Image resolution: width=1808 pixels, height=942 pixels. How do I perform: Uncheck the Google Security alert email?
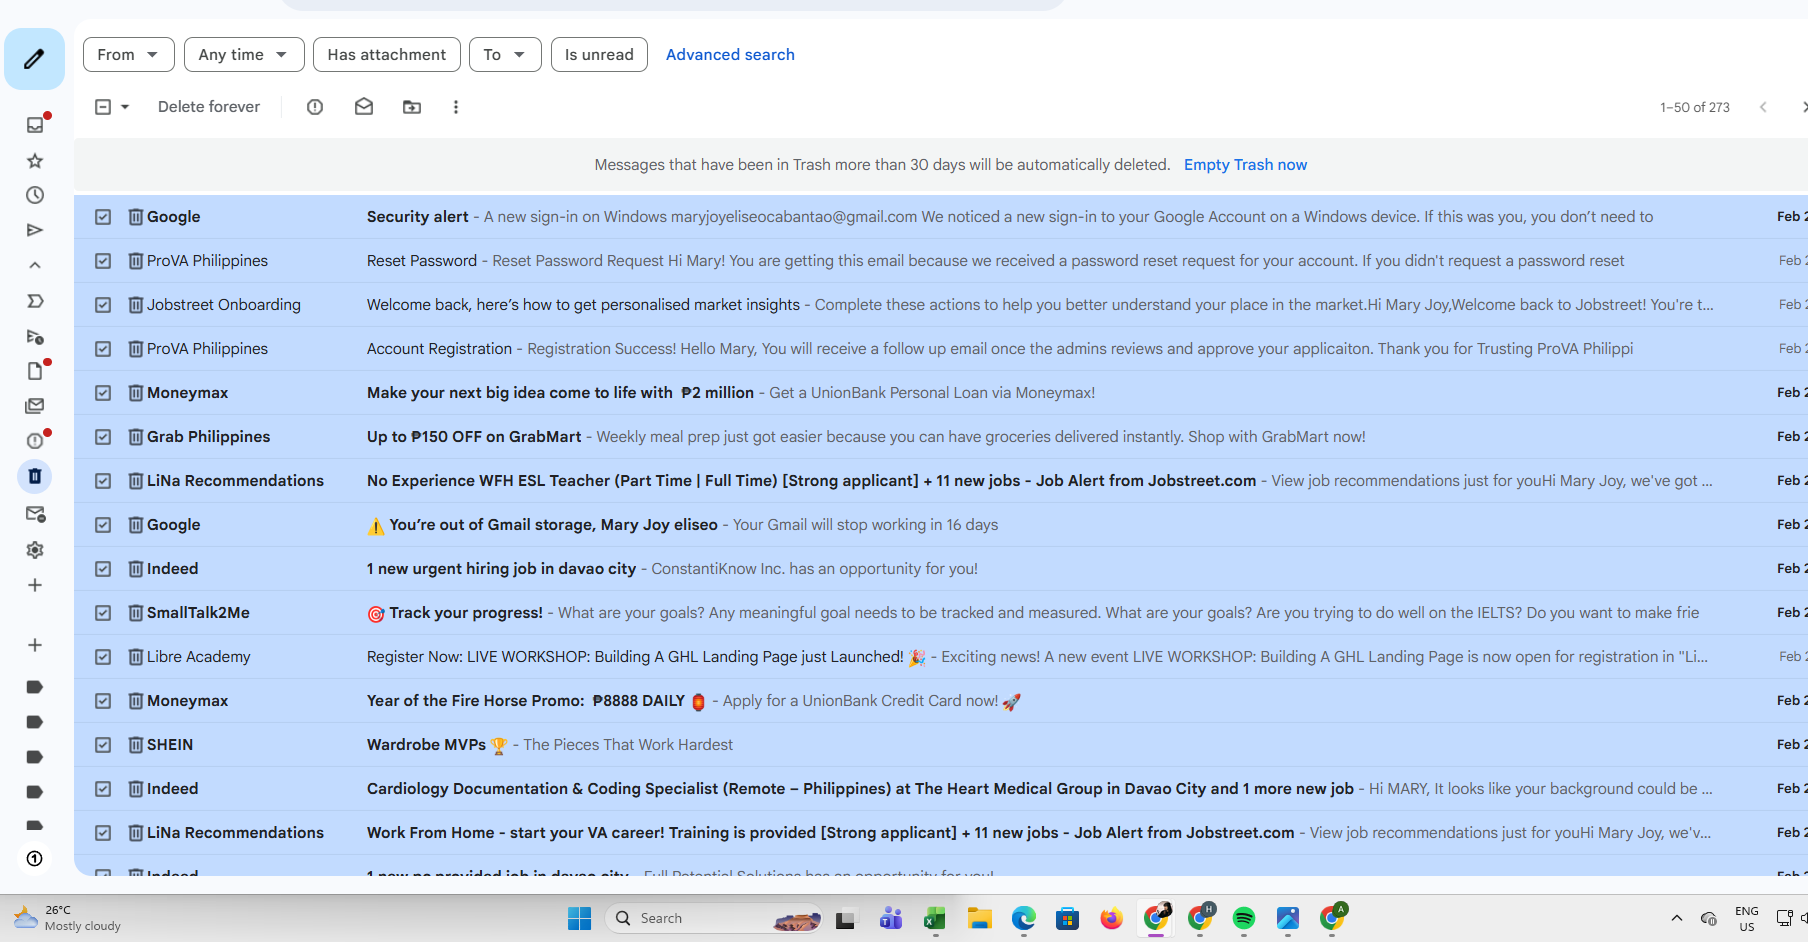coord(103,217)
